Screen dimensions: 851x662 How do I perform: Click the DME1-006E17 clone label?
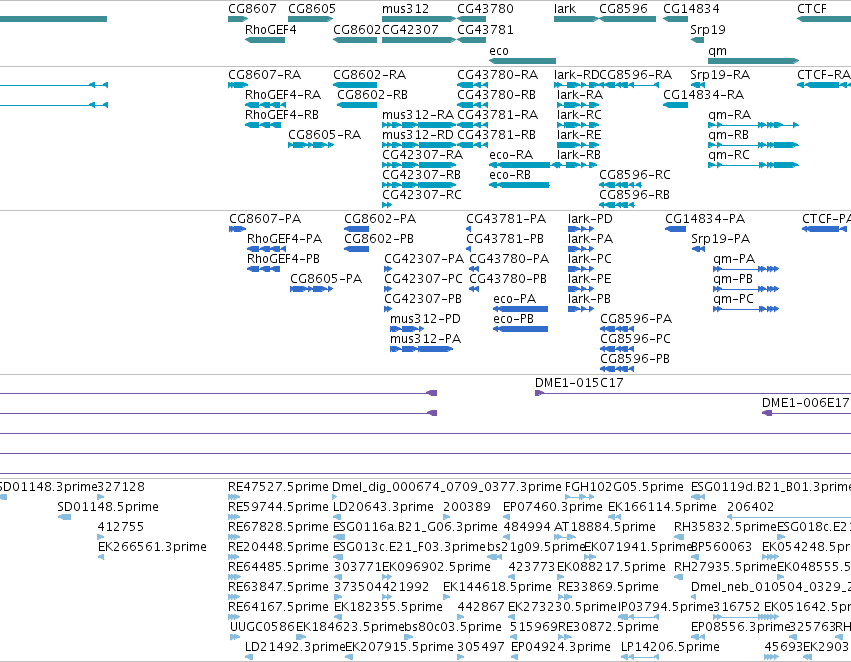[x=805, y=403]
